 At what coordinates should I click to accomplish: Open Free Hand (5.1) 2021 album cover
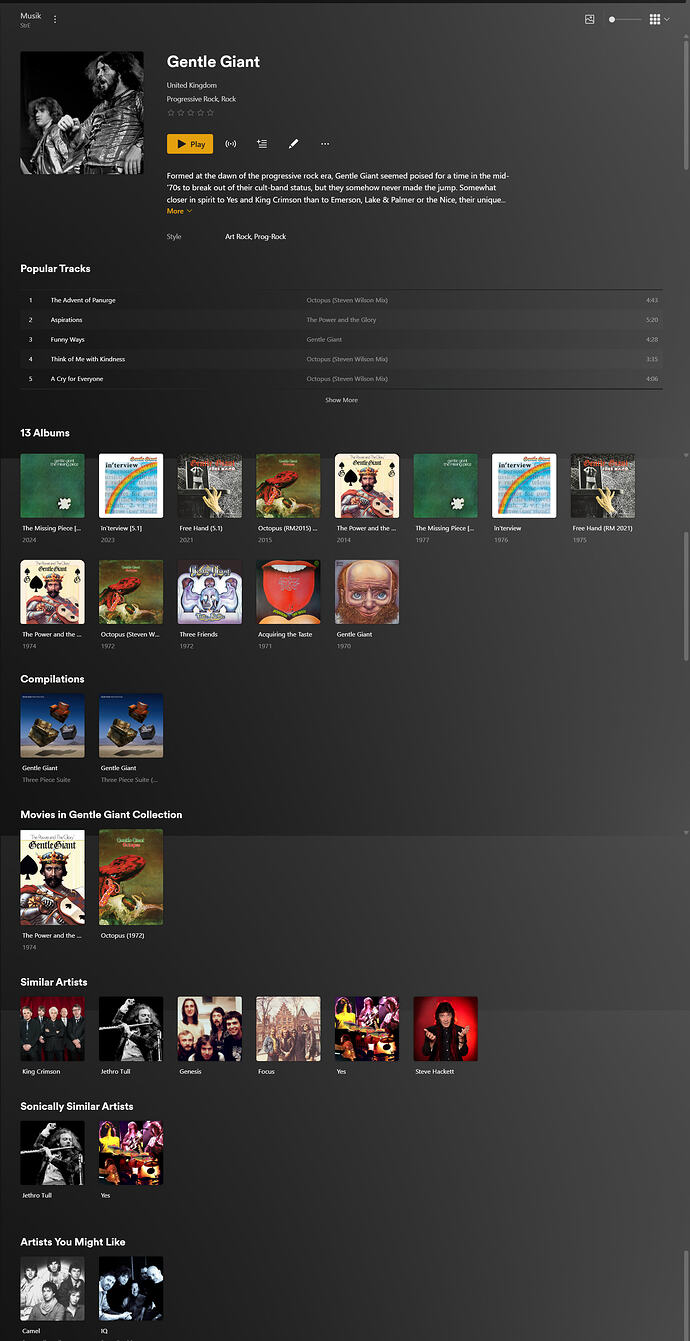tap(210, 486)
